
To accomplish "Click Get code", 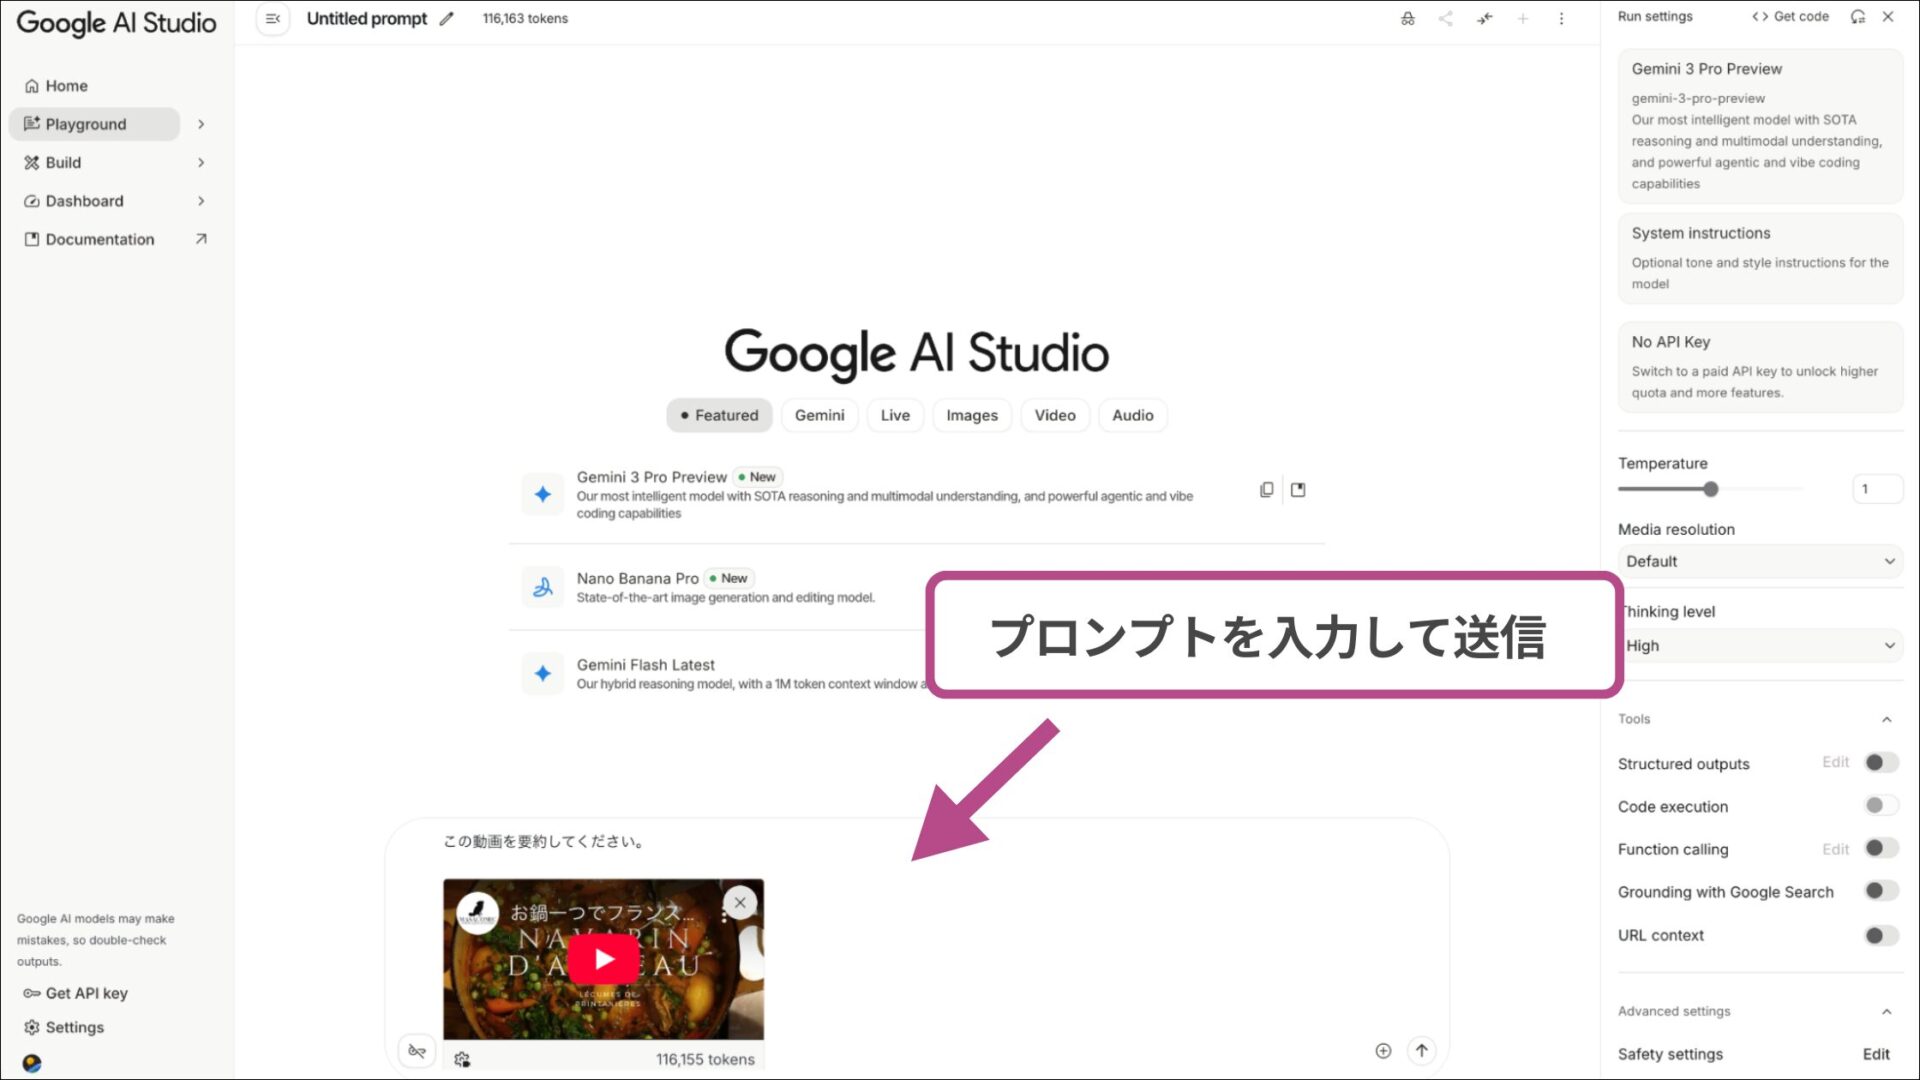I will (x=1790, y=16).
